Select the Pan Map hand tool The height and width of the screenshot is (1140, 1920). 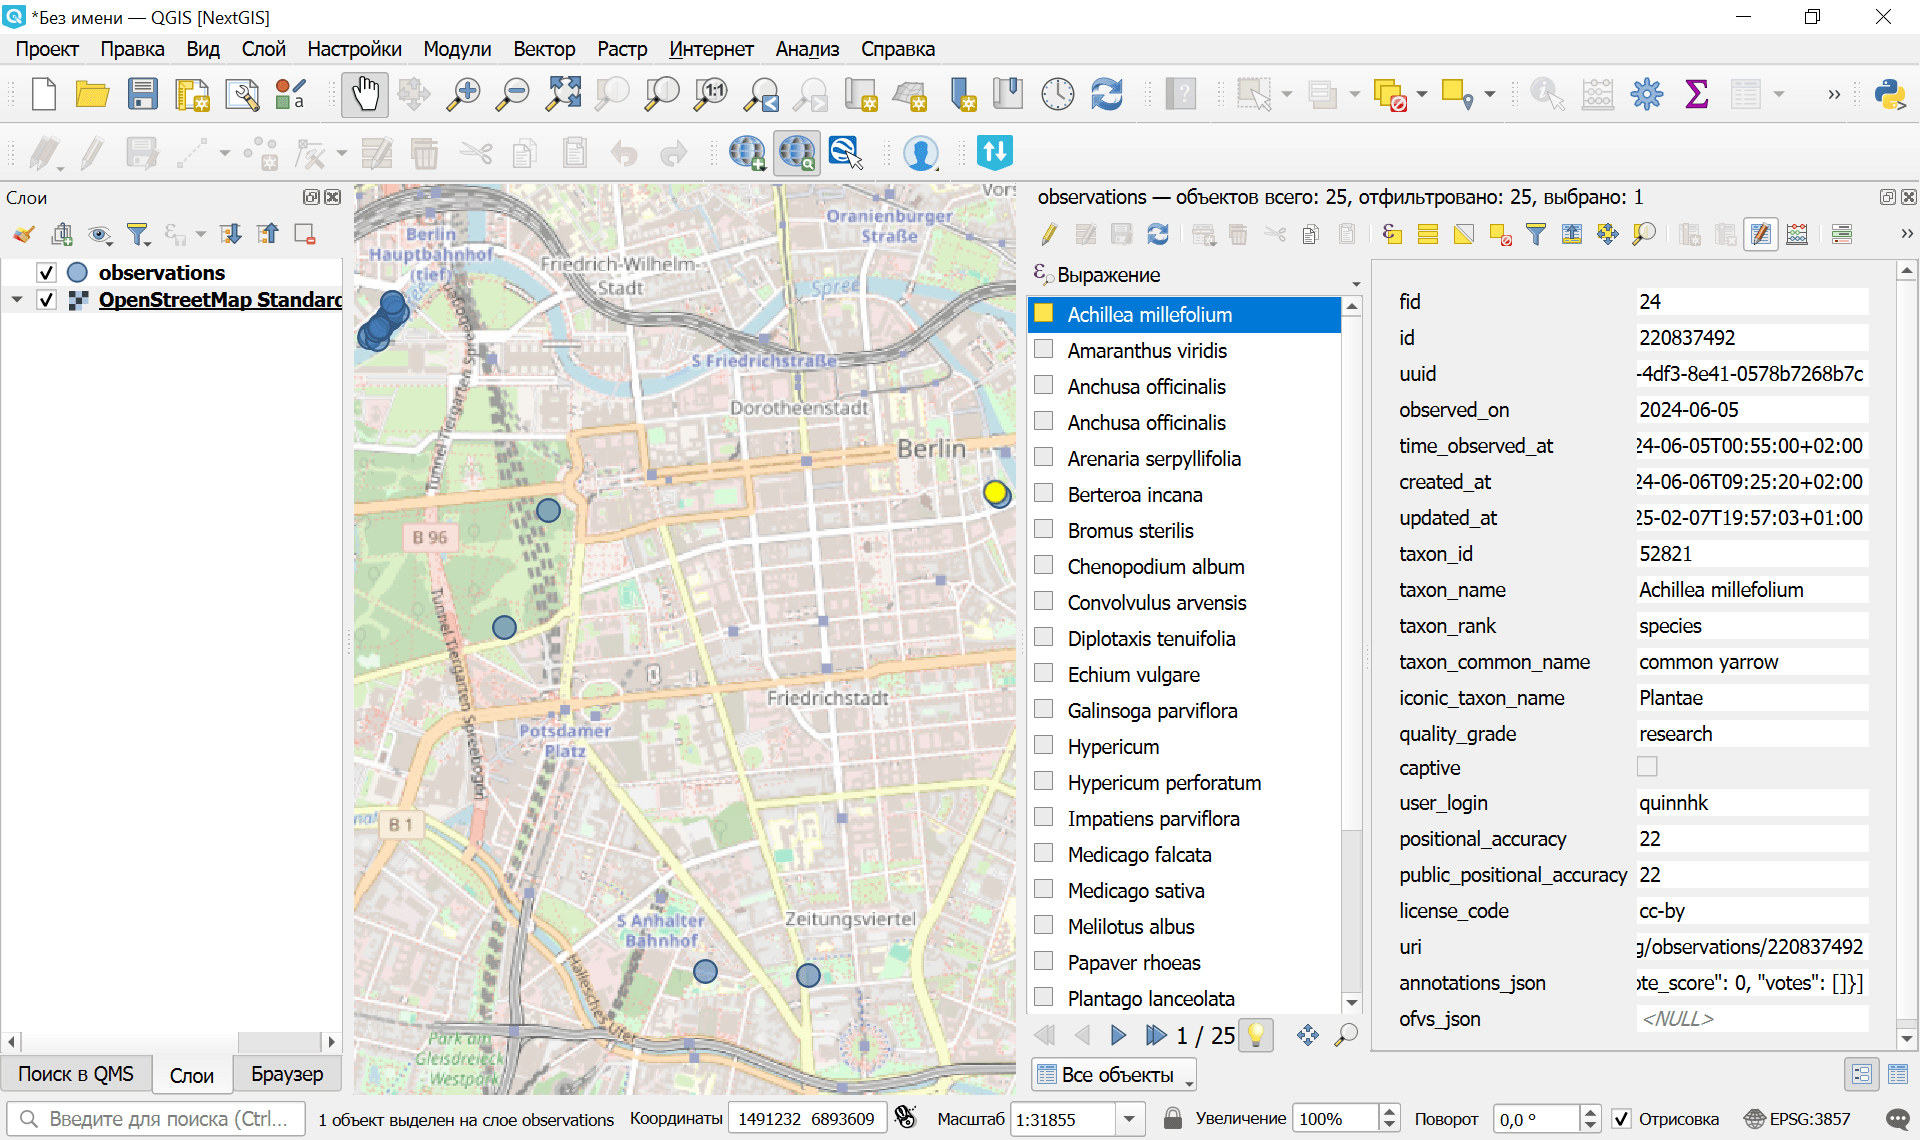click(x=365, y=95)
